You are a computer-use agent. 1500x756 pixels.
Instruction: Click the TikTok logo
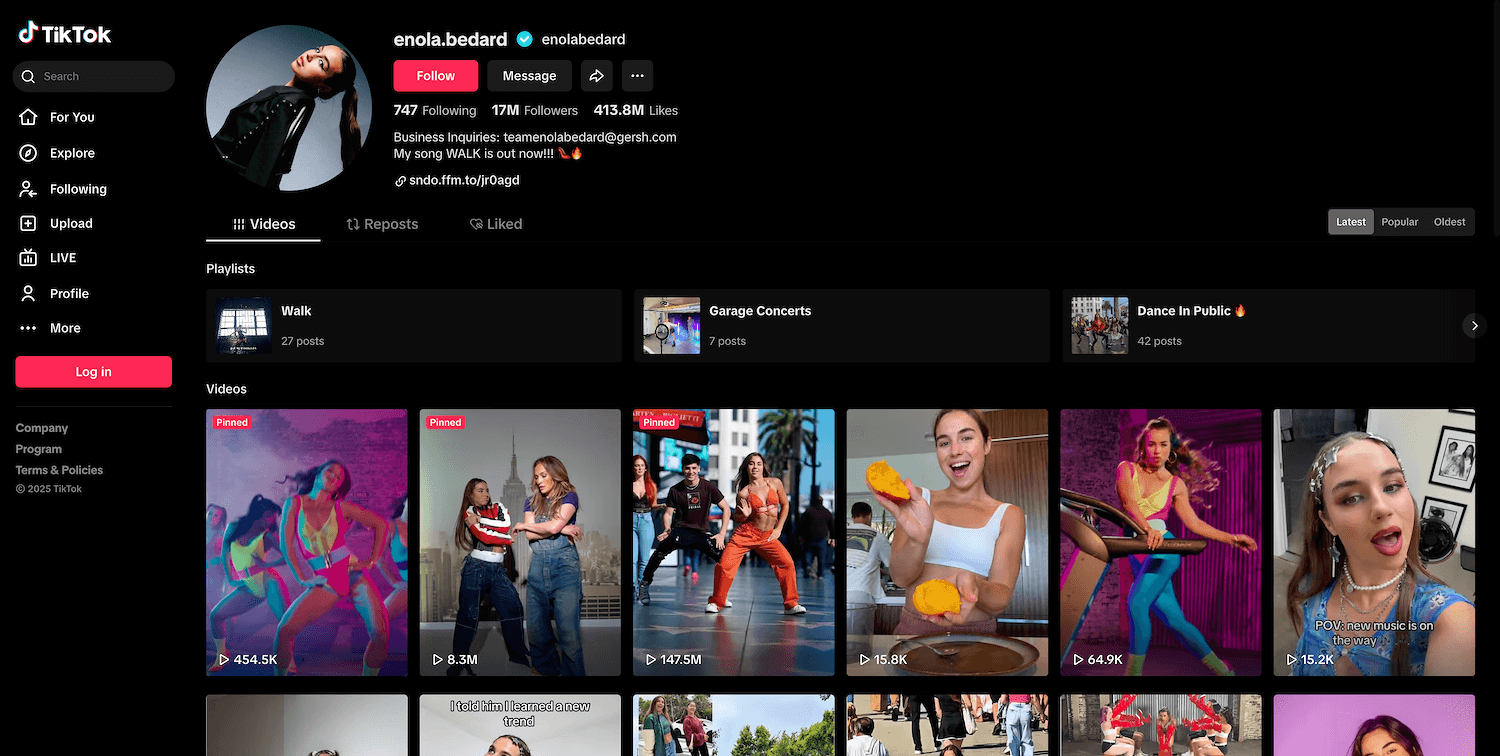tap(65, 34)
